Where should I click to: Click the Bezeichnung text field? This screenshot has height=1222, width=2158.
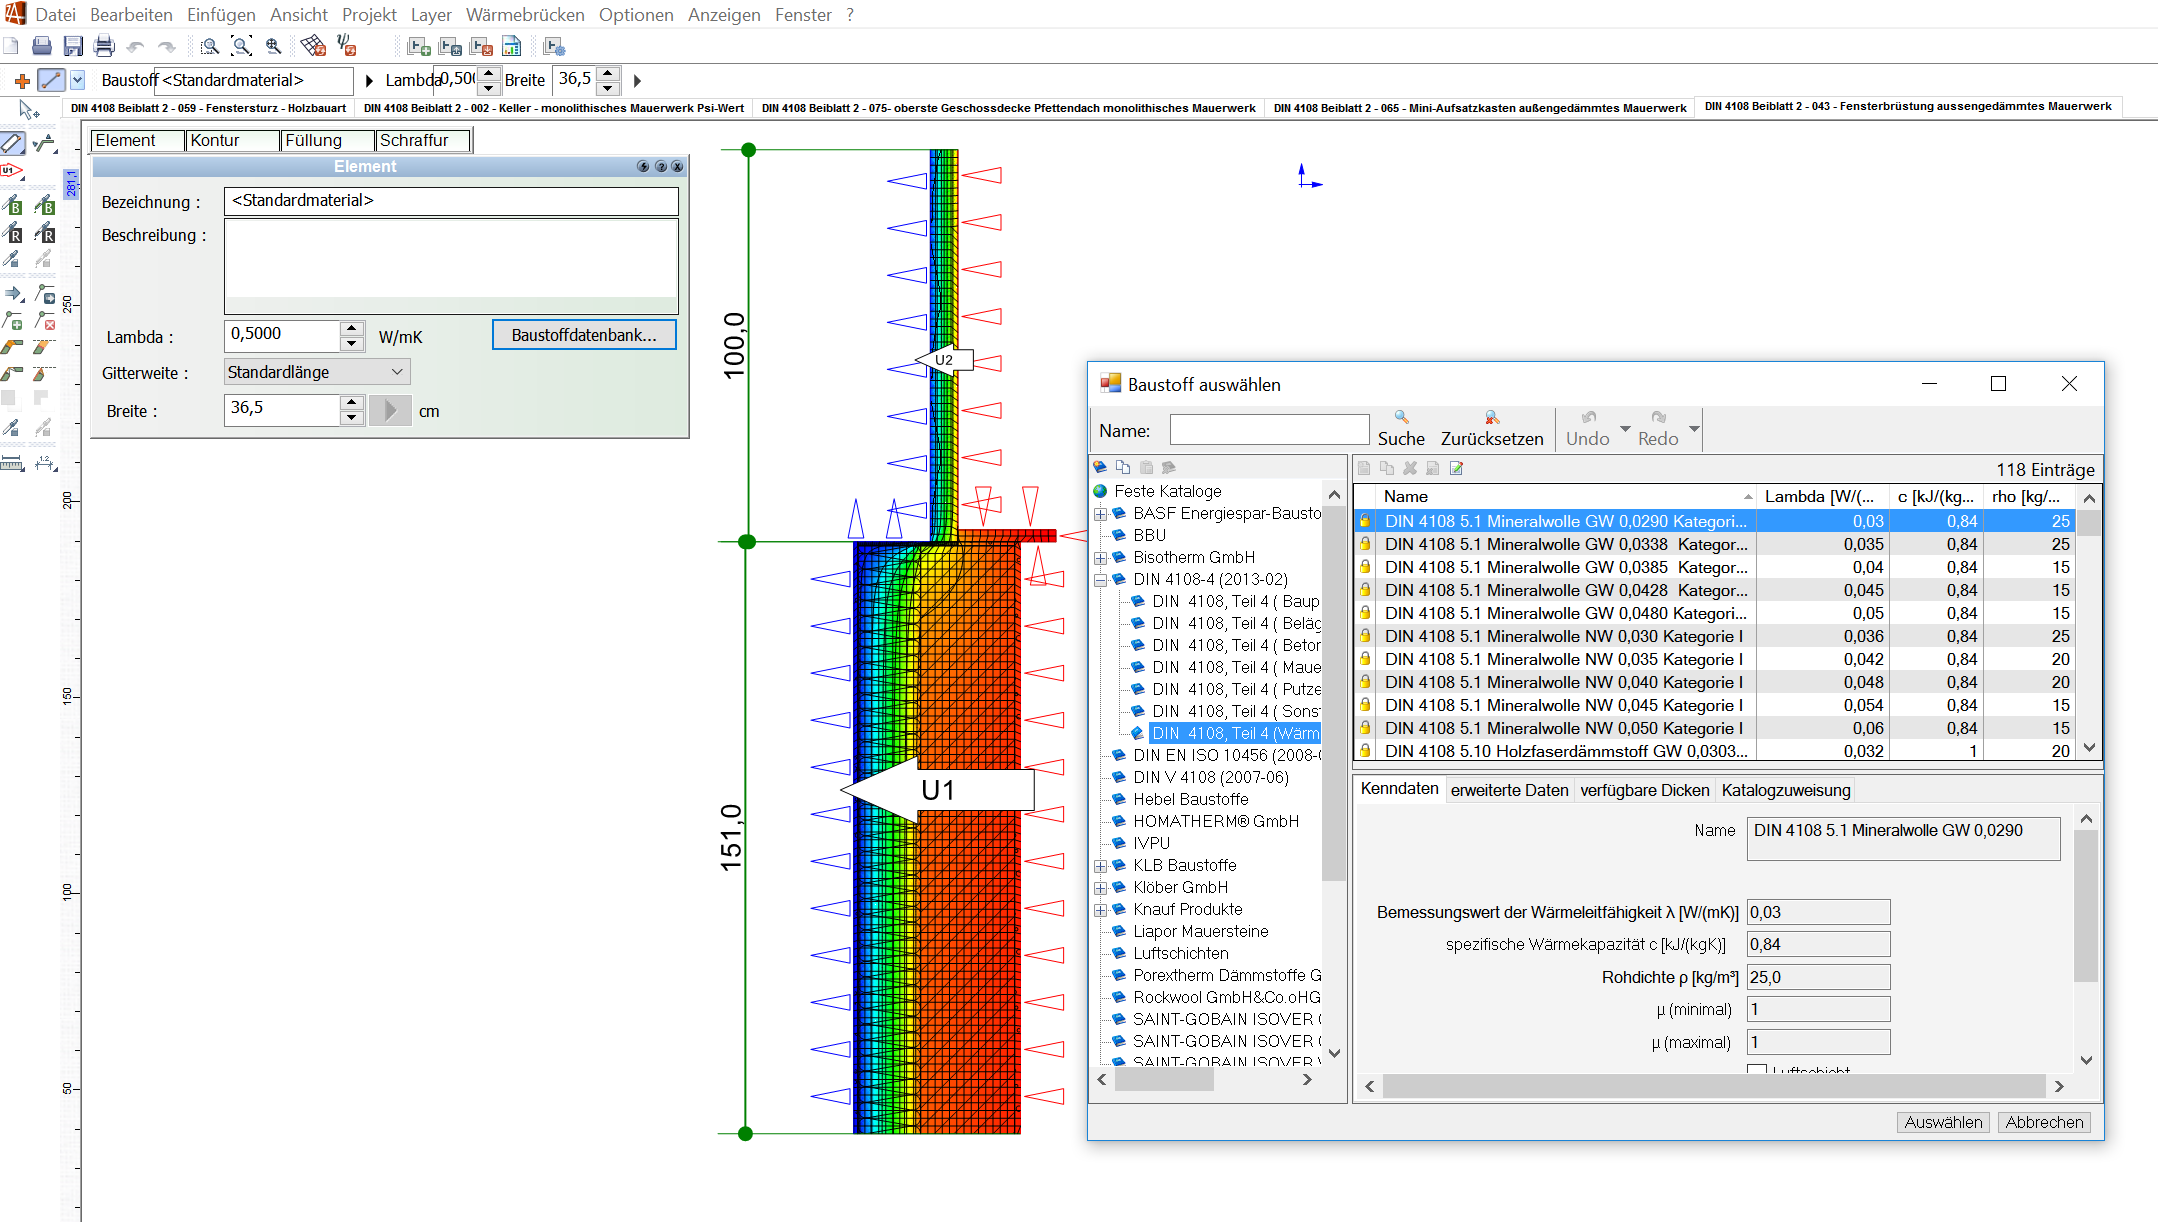(451, 201)
